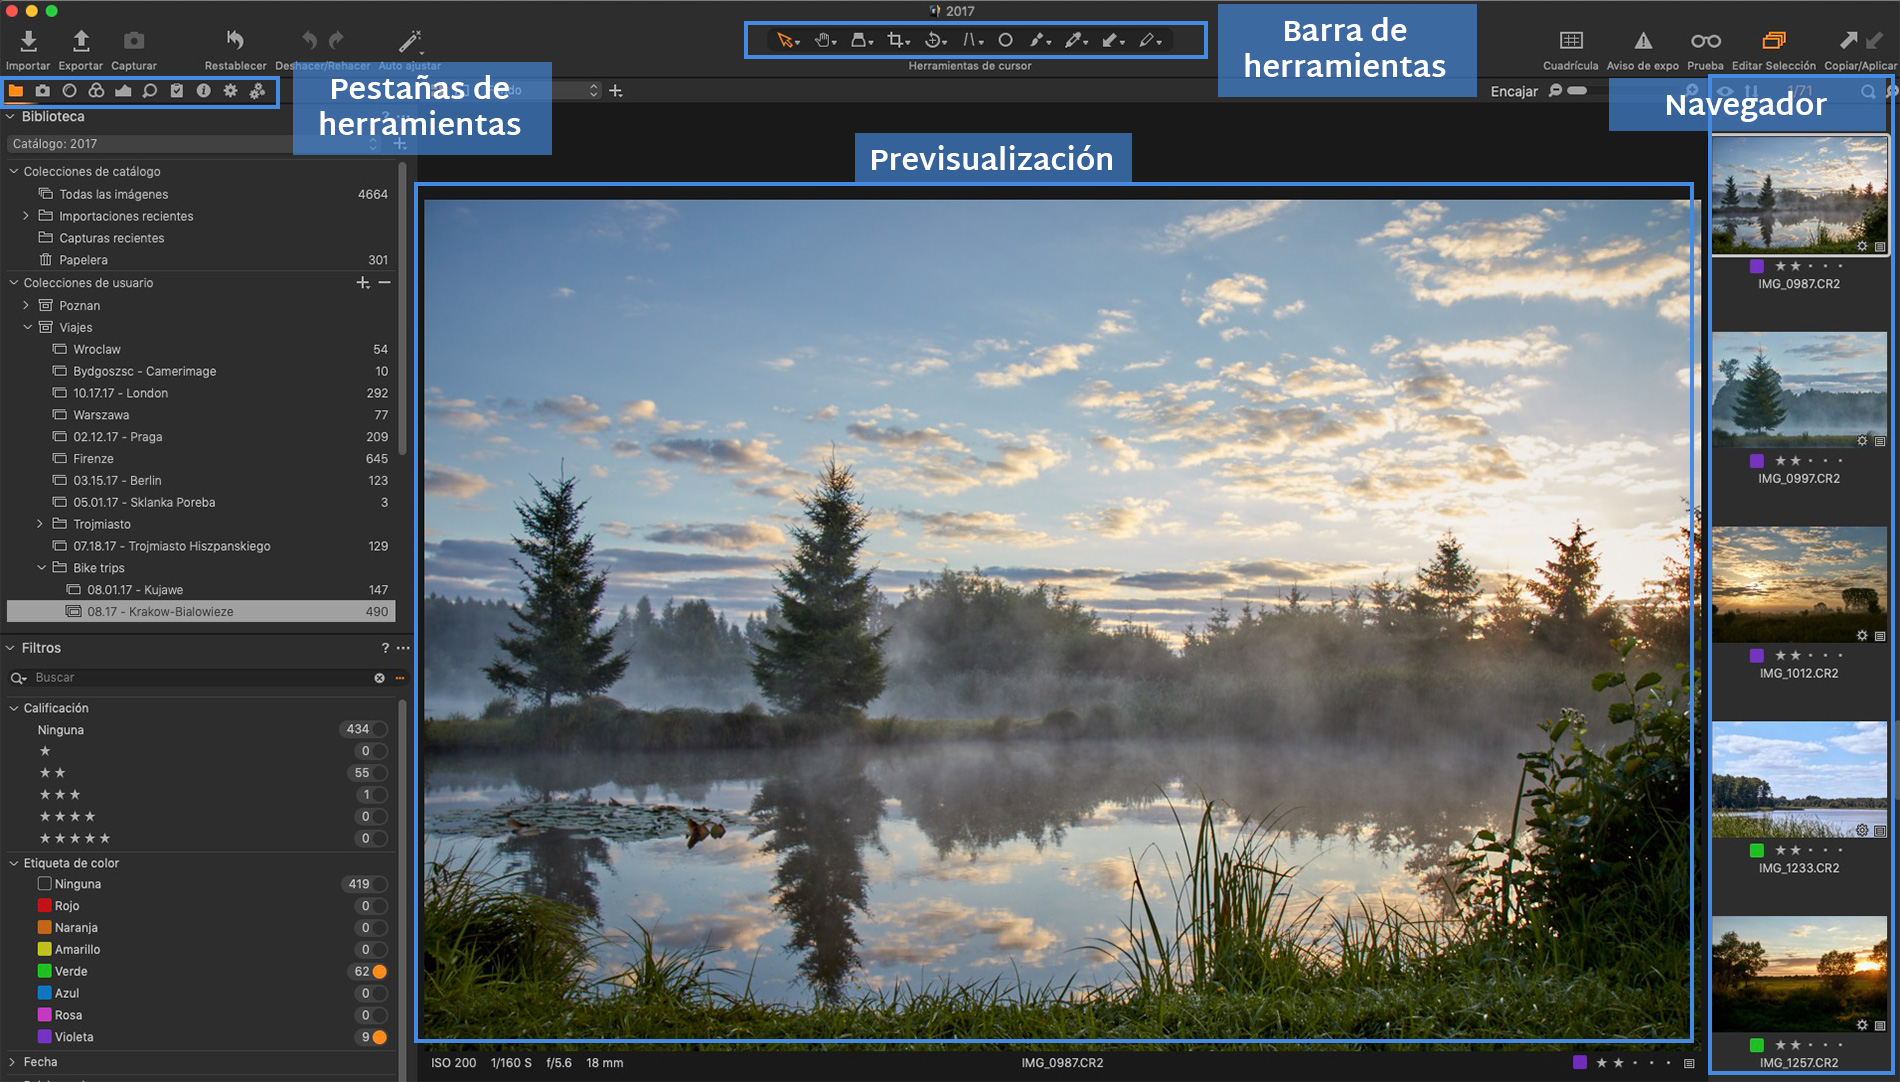Expand Importaciones recientes folder
Screen dimensions: 1900x1082
tap(26, 216)
